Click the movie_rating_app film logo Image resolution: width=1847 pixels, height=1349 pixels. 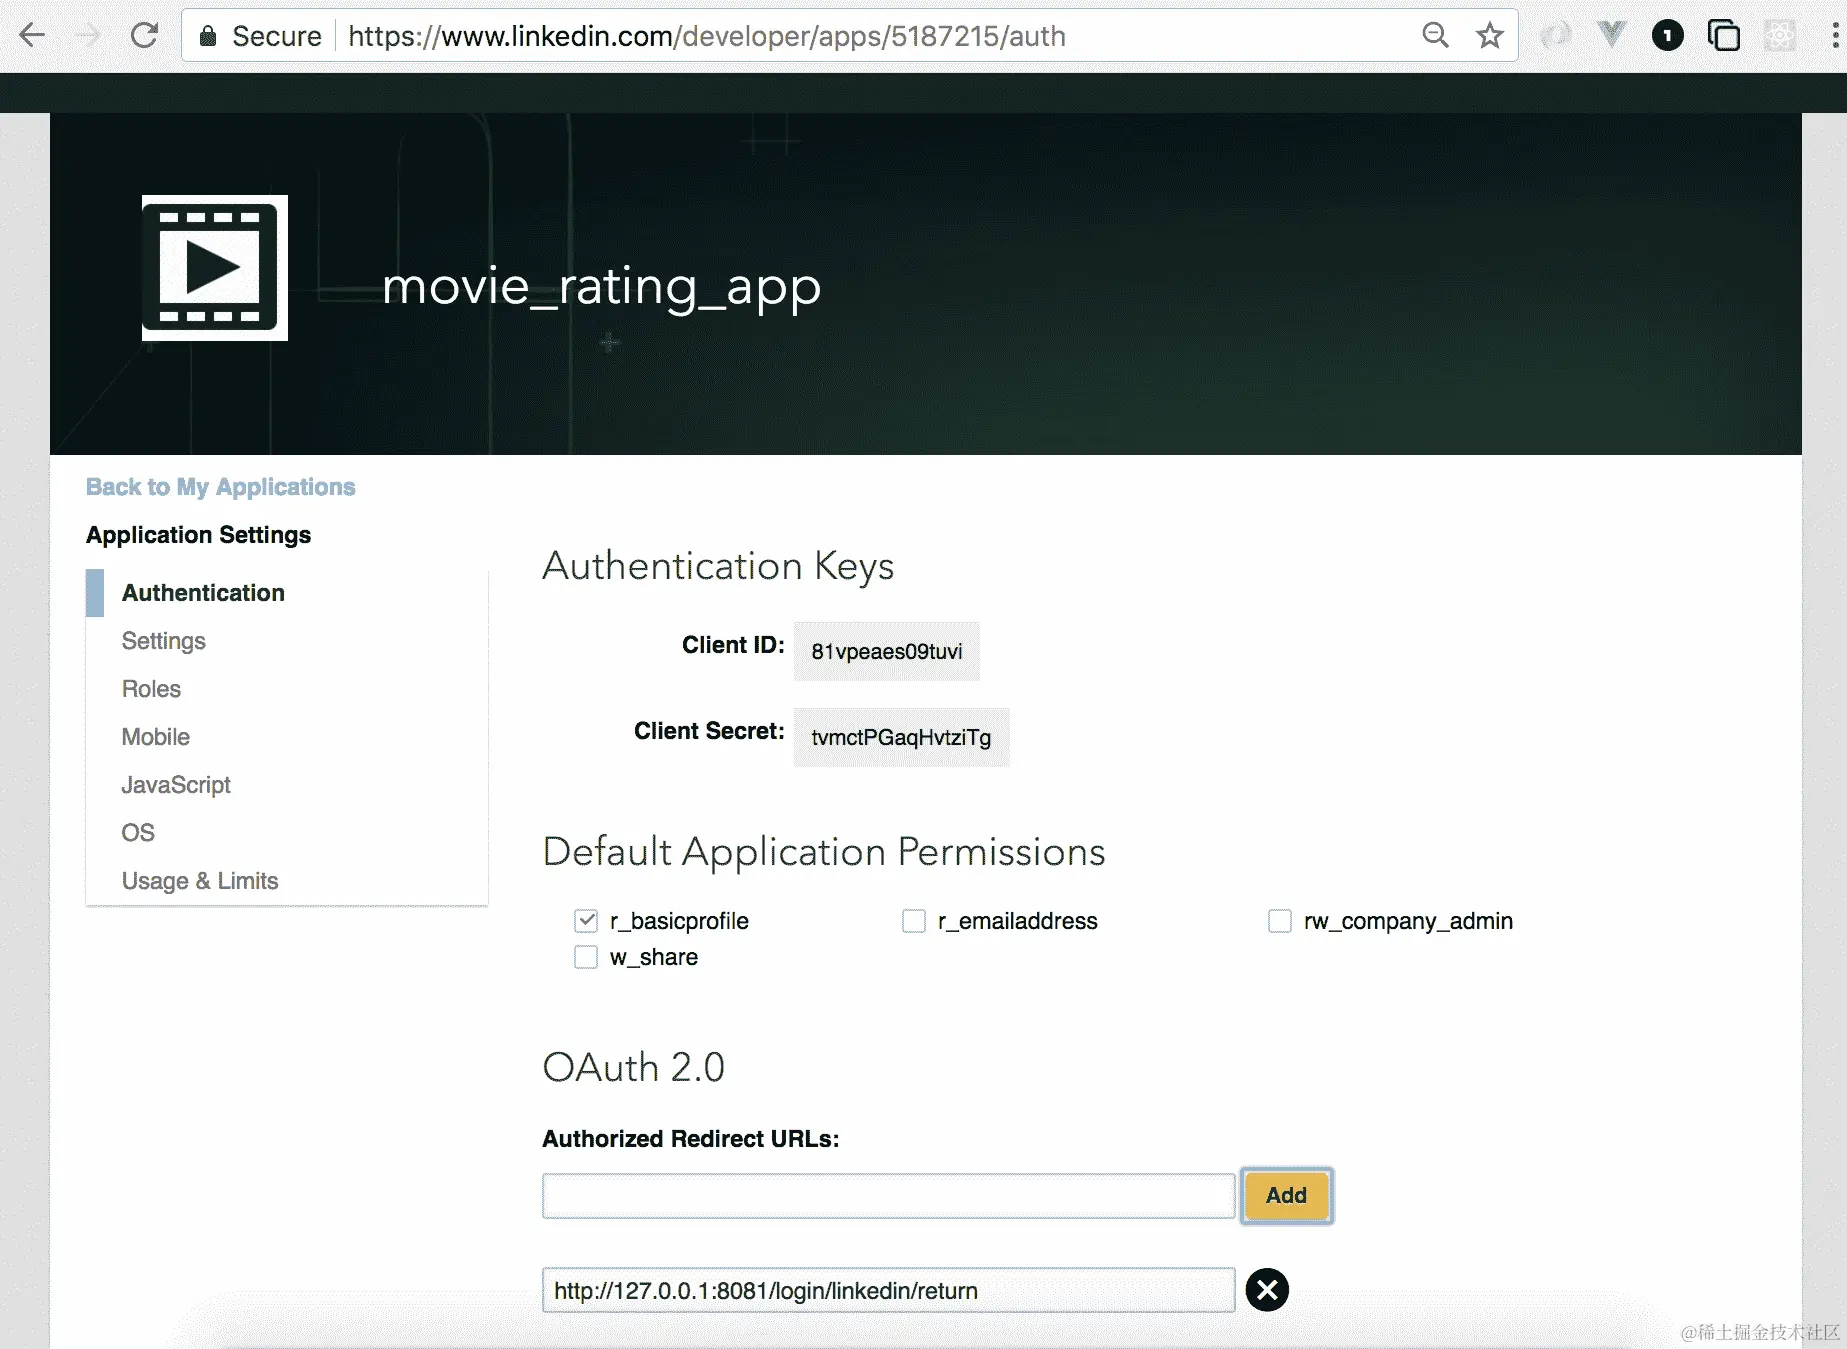(215, 268)
